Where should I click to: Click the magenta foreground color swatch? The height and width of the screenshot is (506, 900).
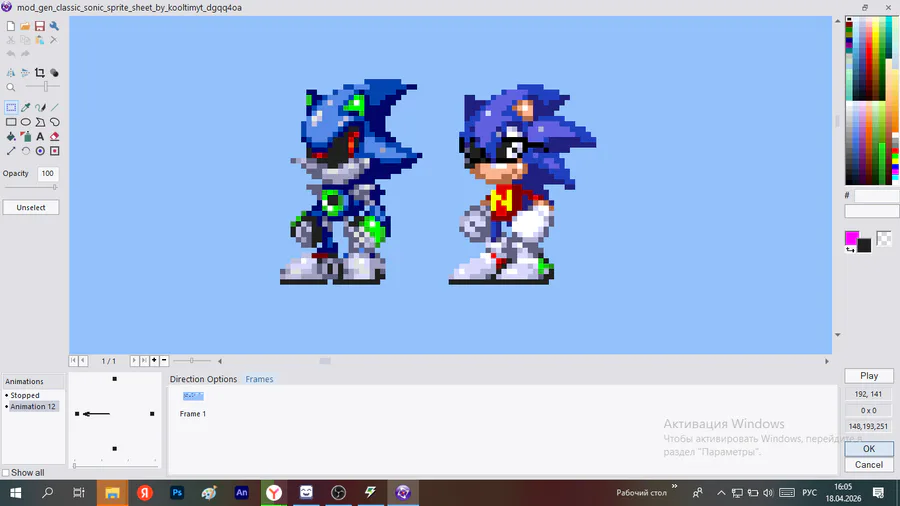852,238
